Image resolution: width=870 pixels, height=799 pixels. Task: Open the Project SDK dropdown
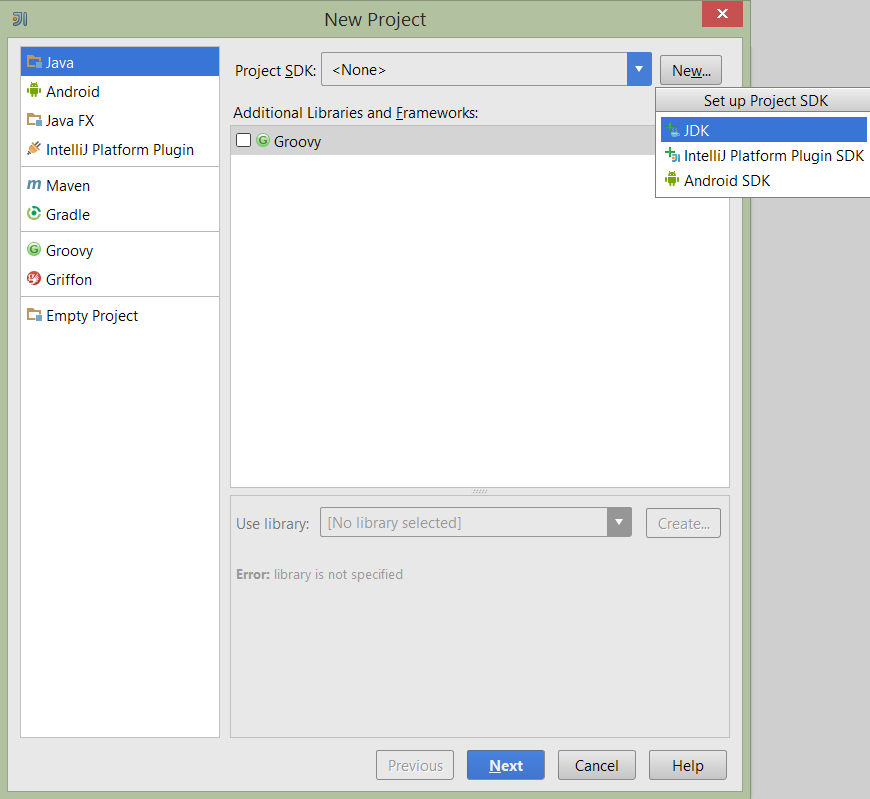click(637, 70)
